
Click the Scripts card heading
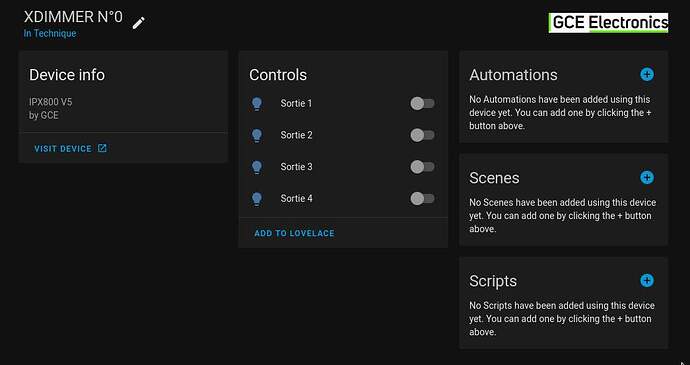tap(493, 281)
